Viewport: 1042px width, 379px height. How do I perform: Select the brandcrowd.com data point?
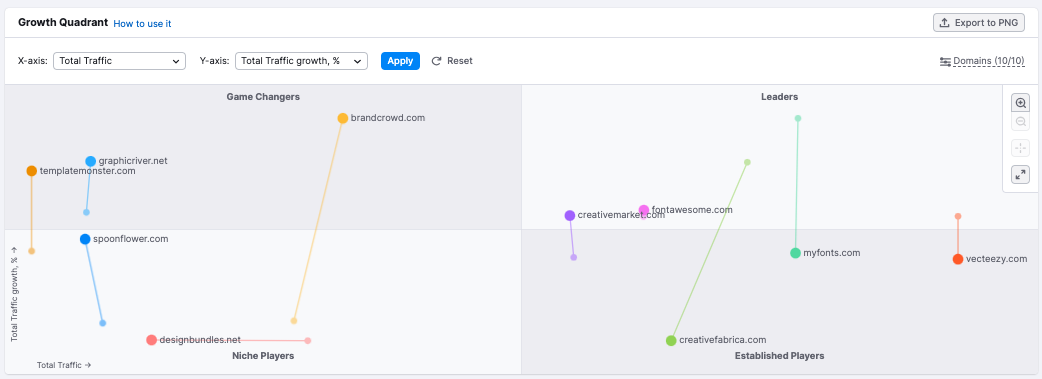click(x=342, y=118)
